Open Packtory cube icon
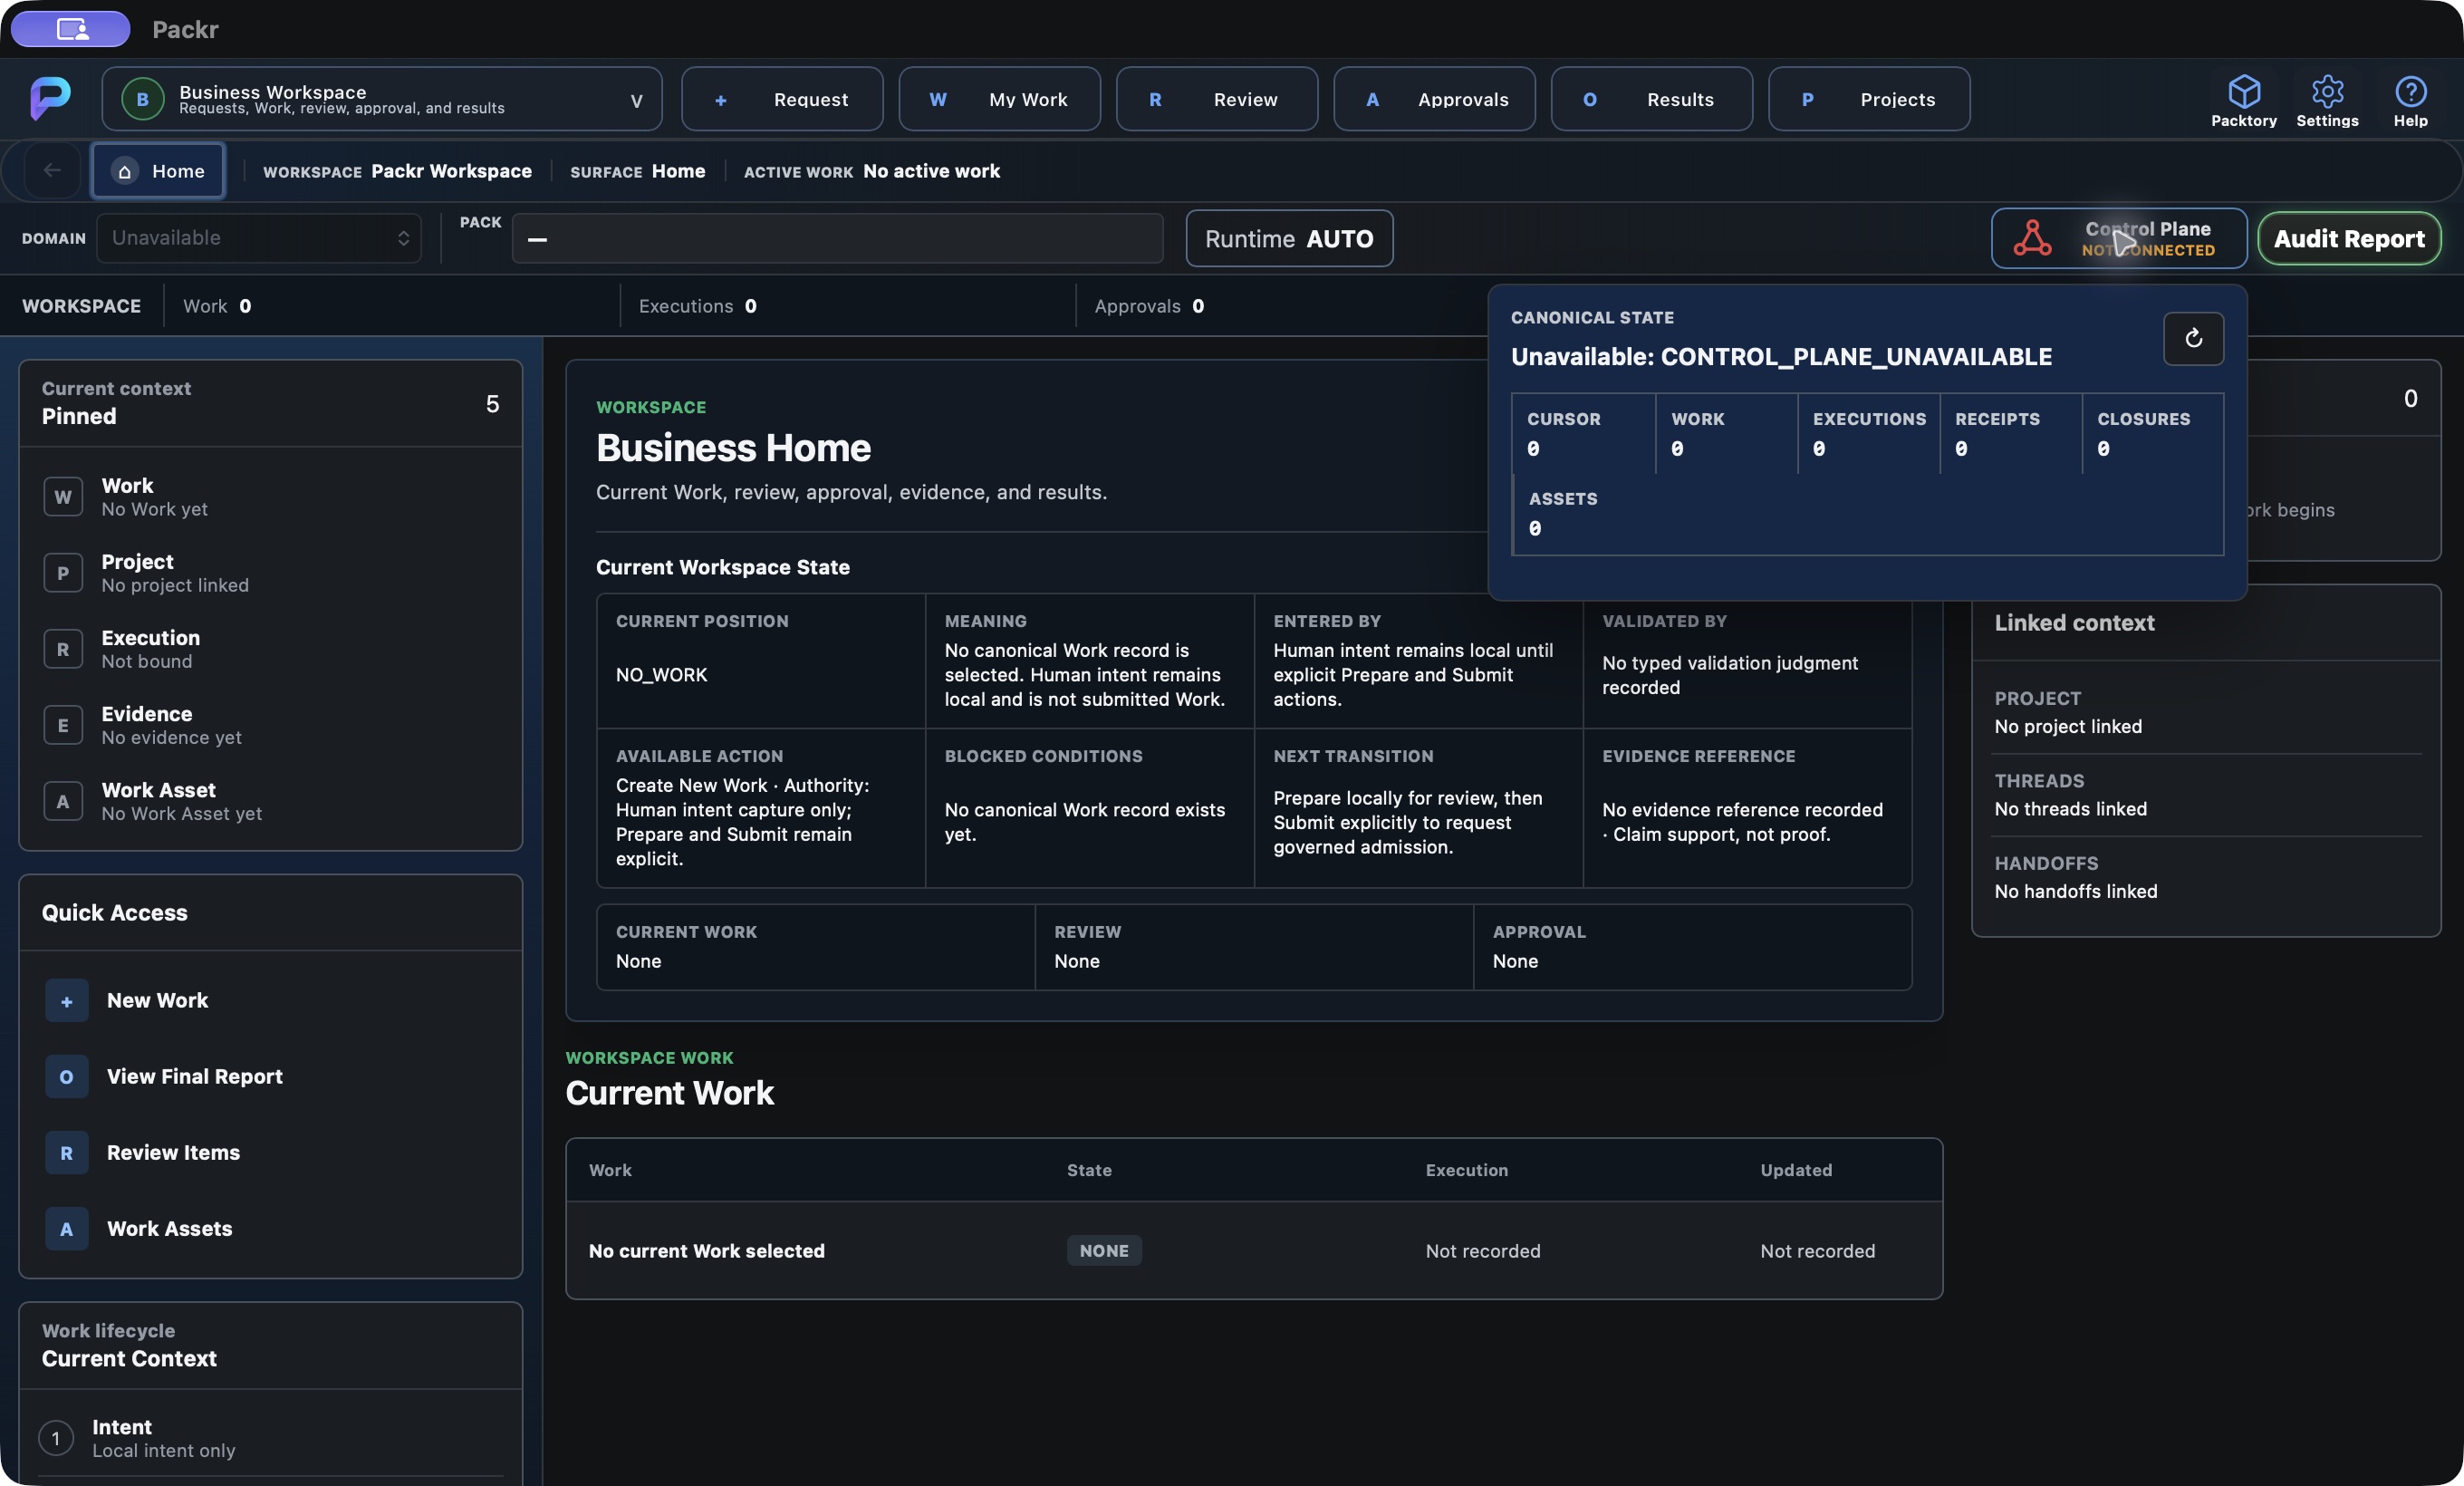The image size is (2464, 1486). pyautogui.click(x=2243, y=91)
